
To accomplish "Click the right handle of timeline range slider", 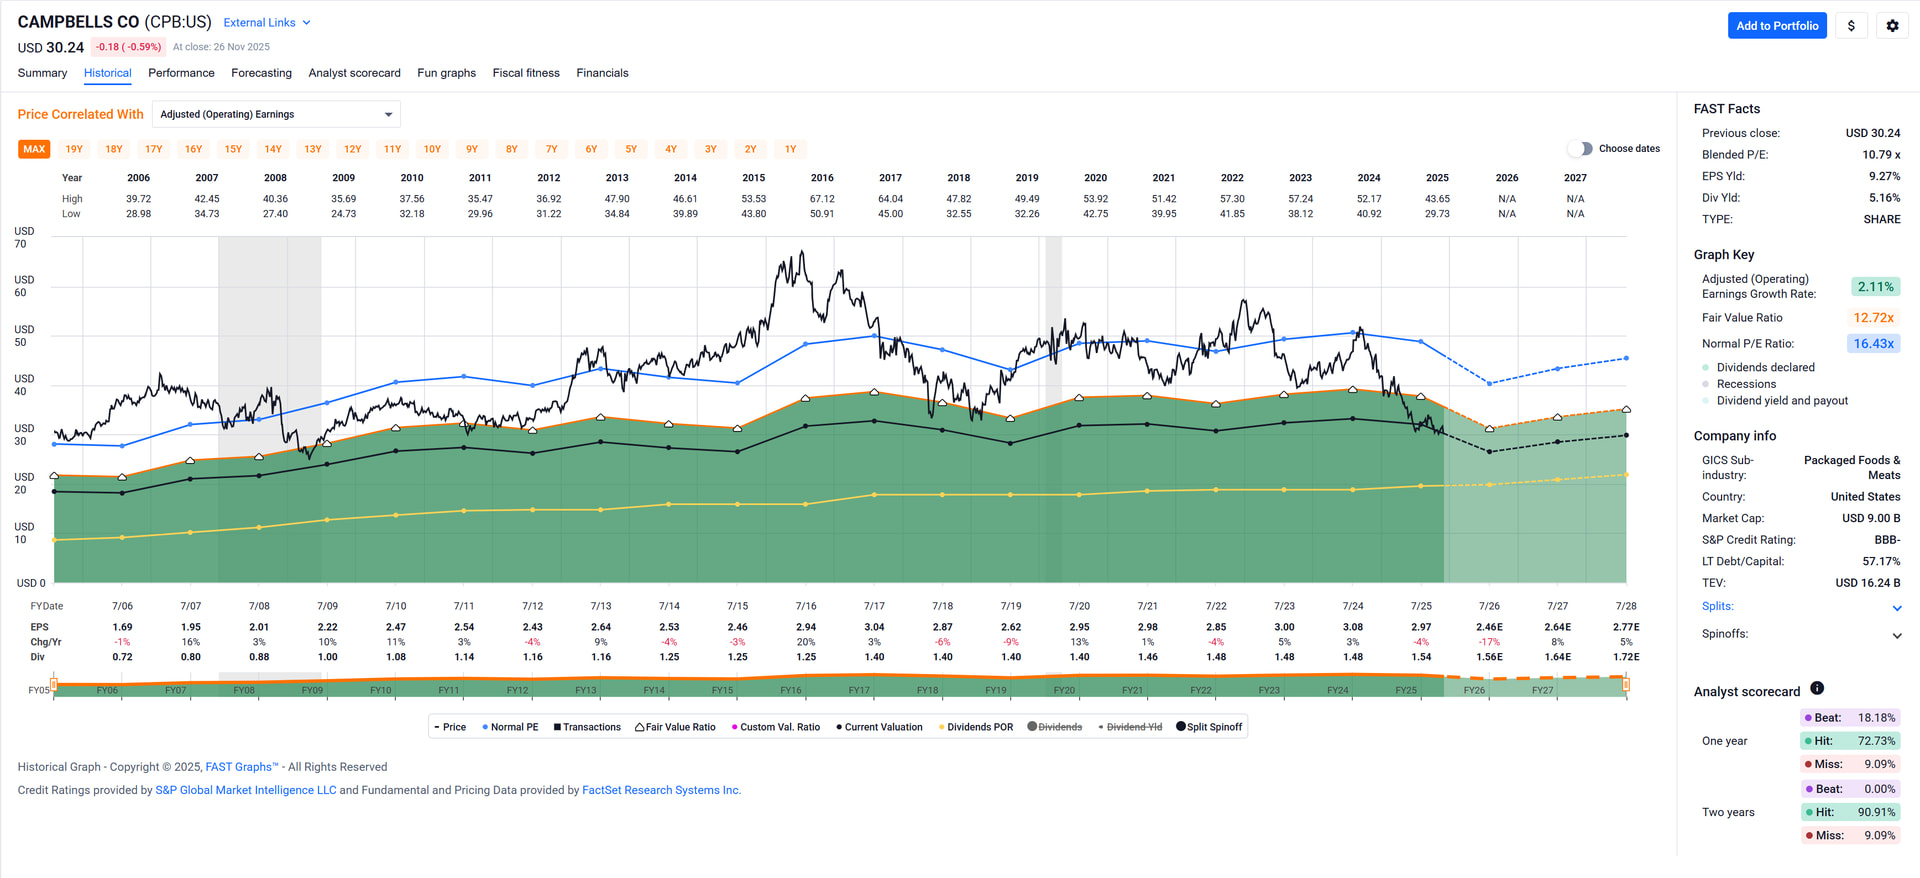I will (x=1626, y=685).
